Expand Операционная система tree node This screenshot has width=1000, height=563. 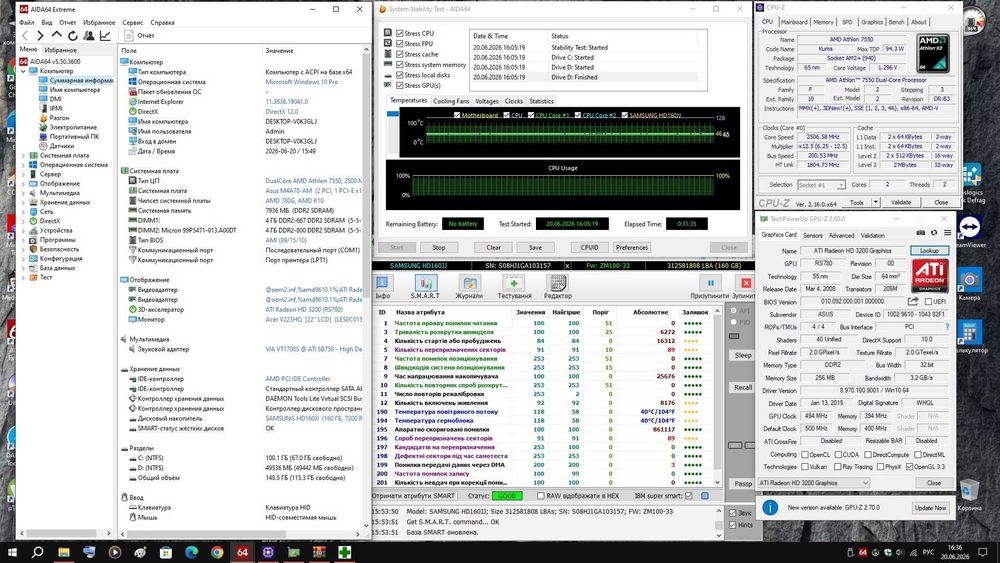tap(24, 165)
